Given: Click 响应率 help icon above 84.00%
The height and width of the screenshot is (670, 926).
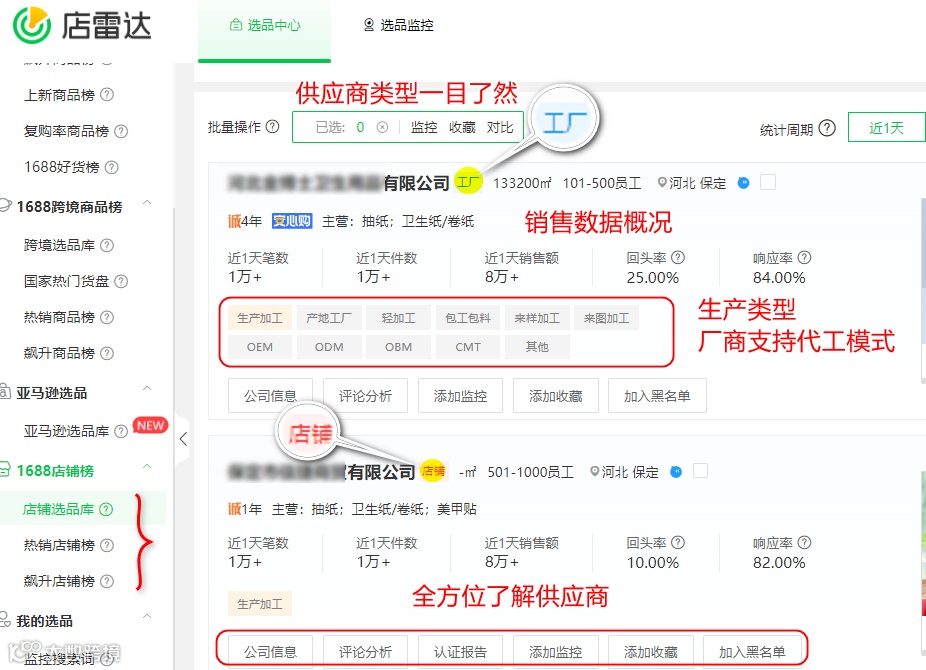Looking at the screenshot, I should (x=804, y=257).
